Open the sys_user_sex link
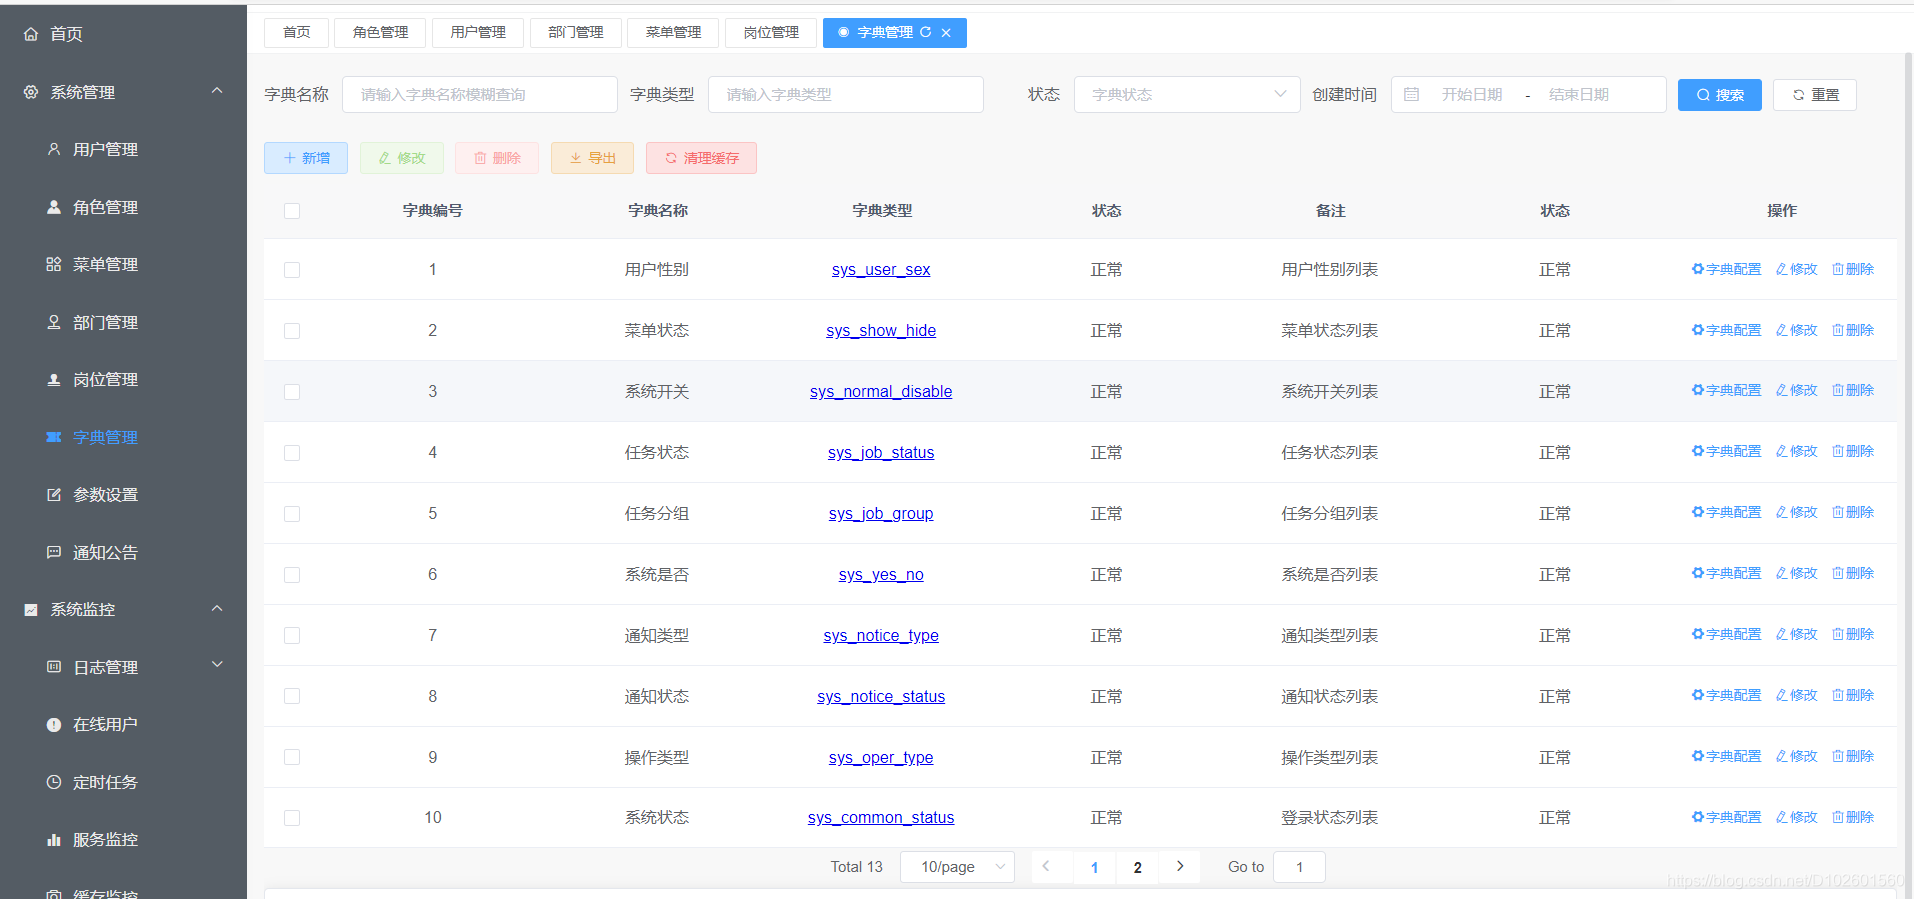Image resolution: width=1914 pixels, height=899 pixels. [x=881, y=270]
